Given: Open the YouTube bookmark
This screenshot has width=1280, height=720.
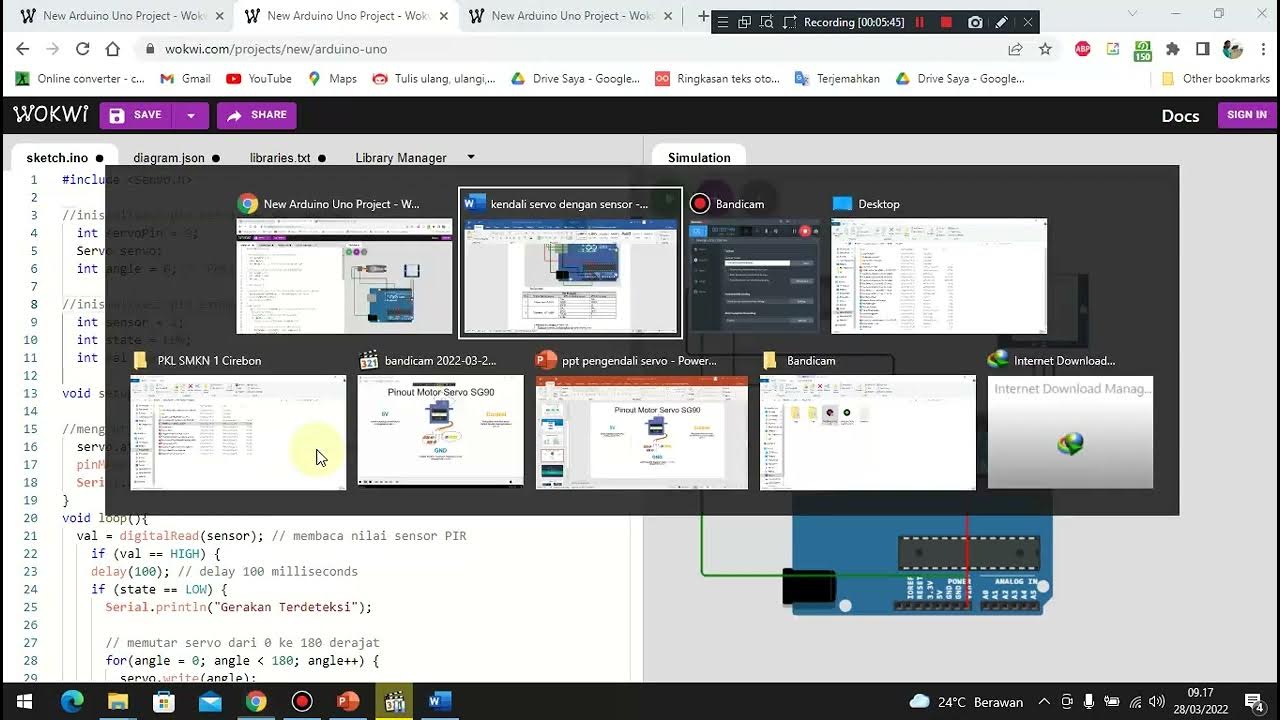Looking at the screenshot, I should (259, 79).
